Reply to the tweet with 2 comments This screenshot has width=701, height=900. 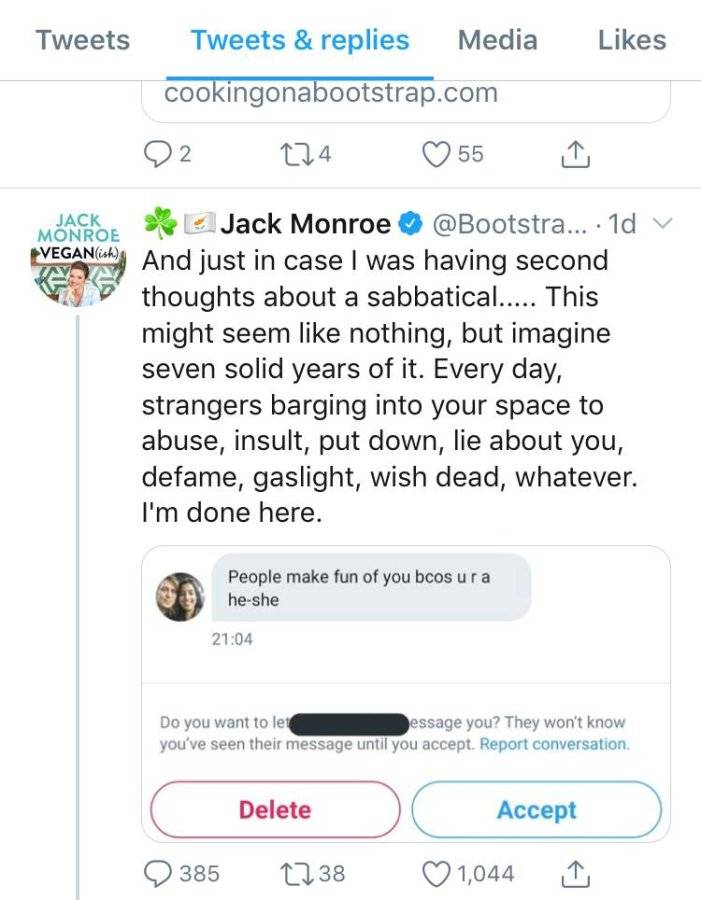click(x=157, y=154)
